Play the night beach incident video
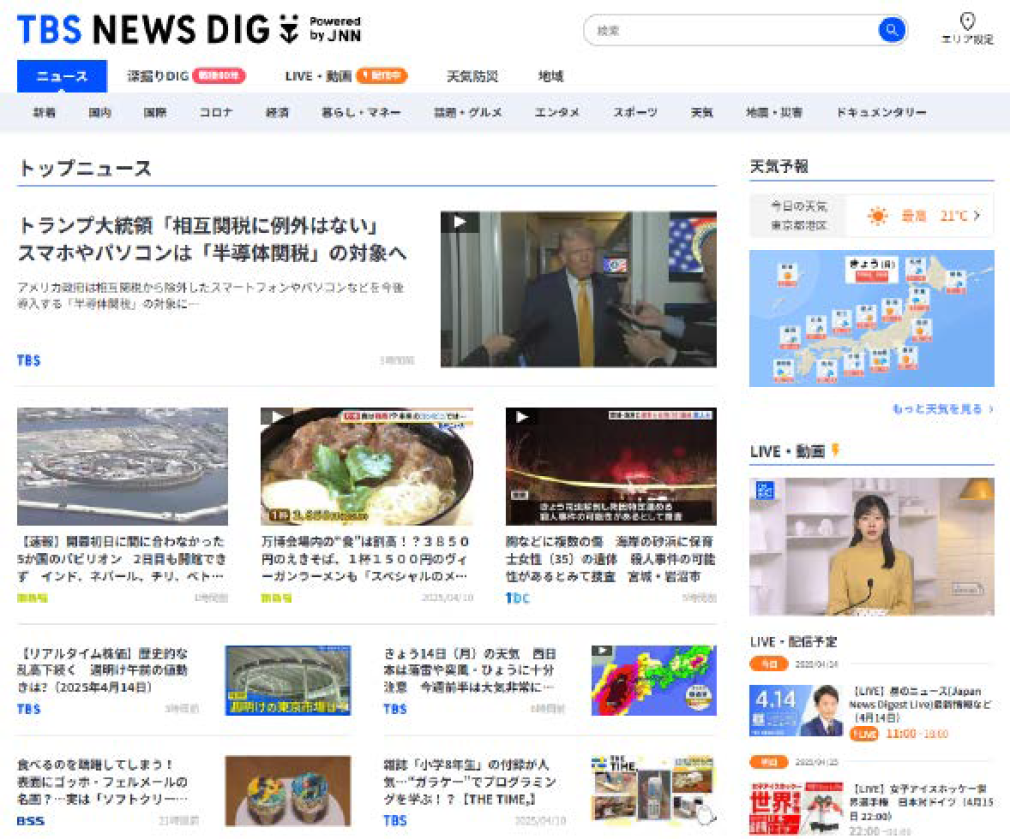 click(611, 466)
